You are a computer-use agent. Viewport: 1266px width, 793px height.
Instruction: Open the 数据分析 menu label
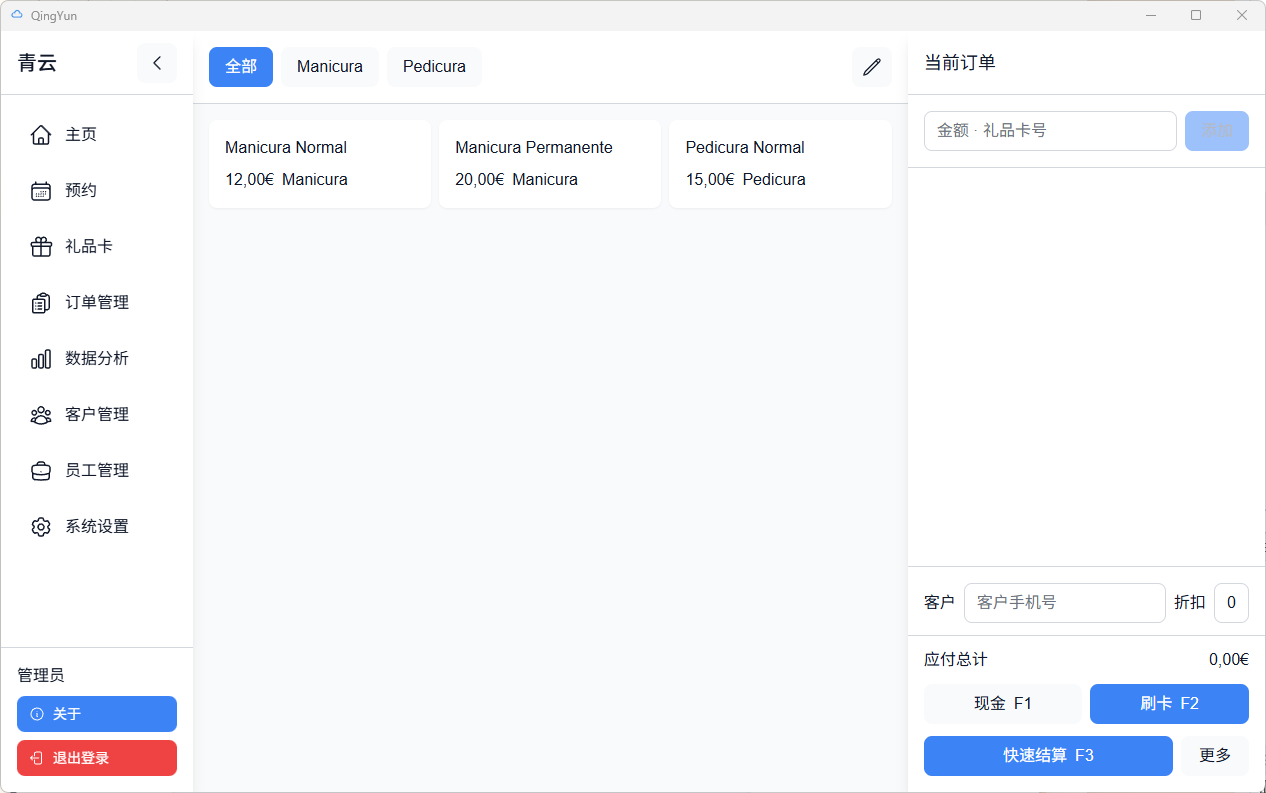[97, 358]
